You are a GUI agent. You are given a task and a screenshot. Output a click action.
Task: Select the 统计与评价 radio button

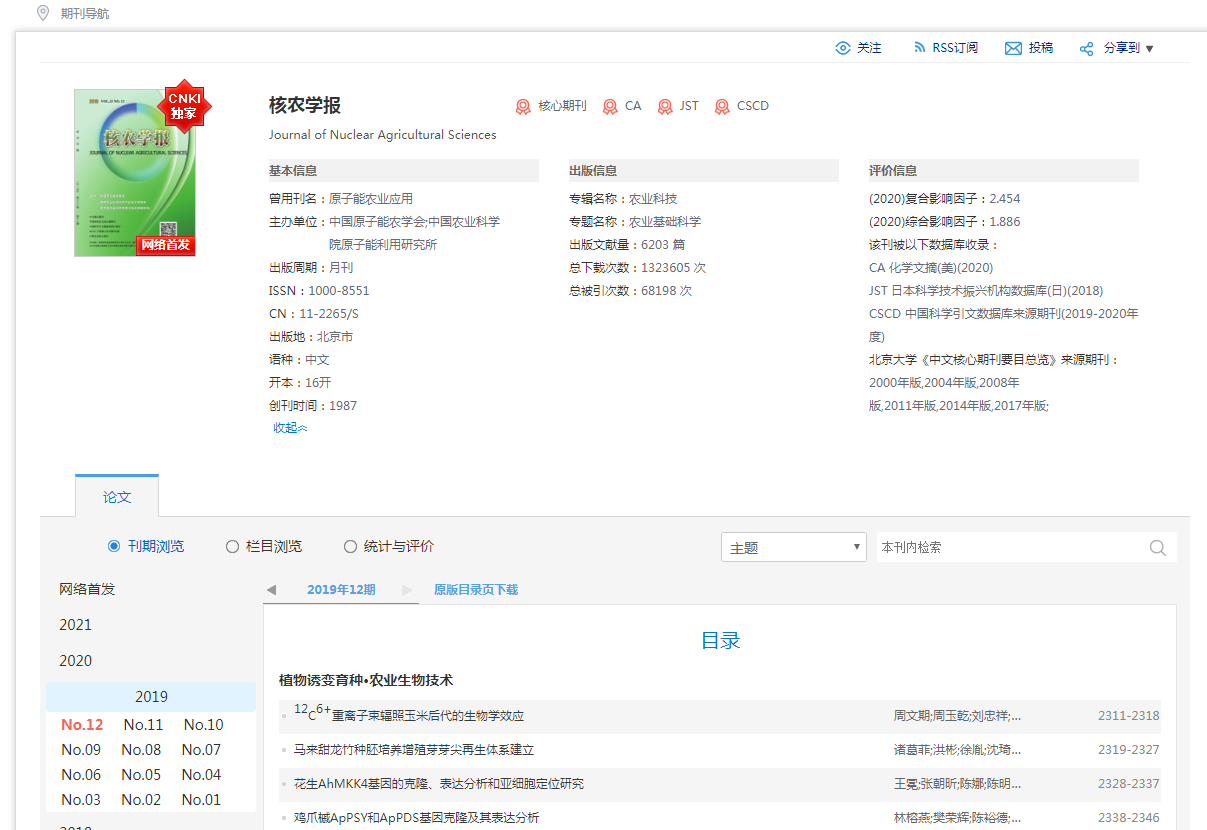350,546
